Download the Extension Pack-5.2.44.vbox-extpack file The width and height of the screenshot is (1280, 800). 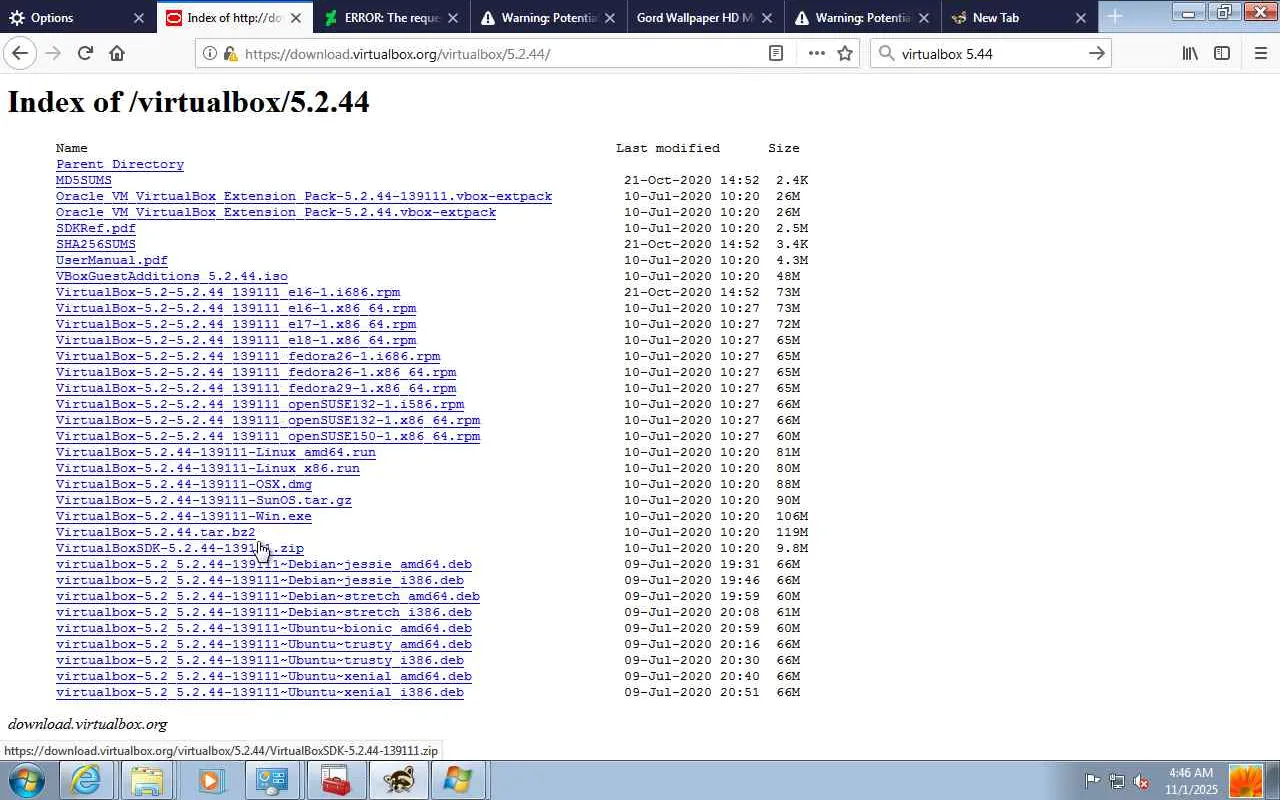pyautogui.click(x=276, y=212)
